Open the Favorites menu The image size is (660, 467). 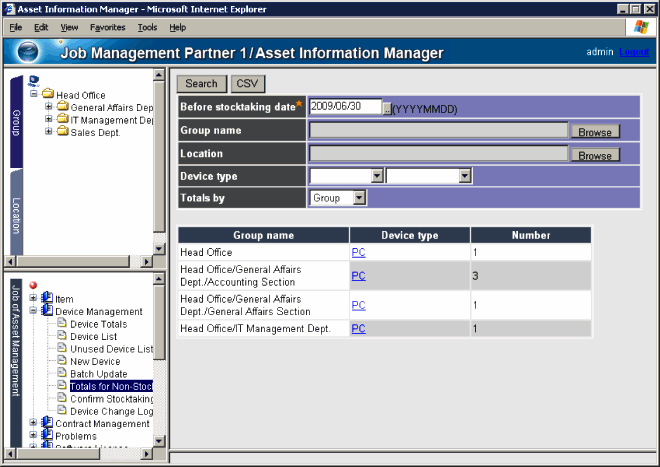pos(108,27)
